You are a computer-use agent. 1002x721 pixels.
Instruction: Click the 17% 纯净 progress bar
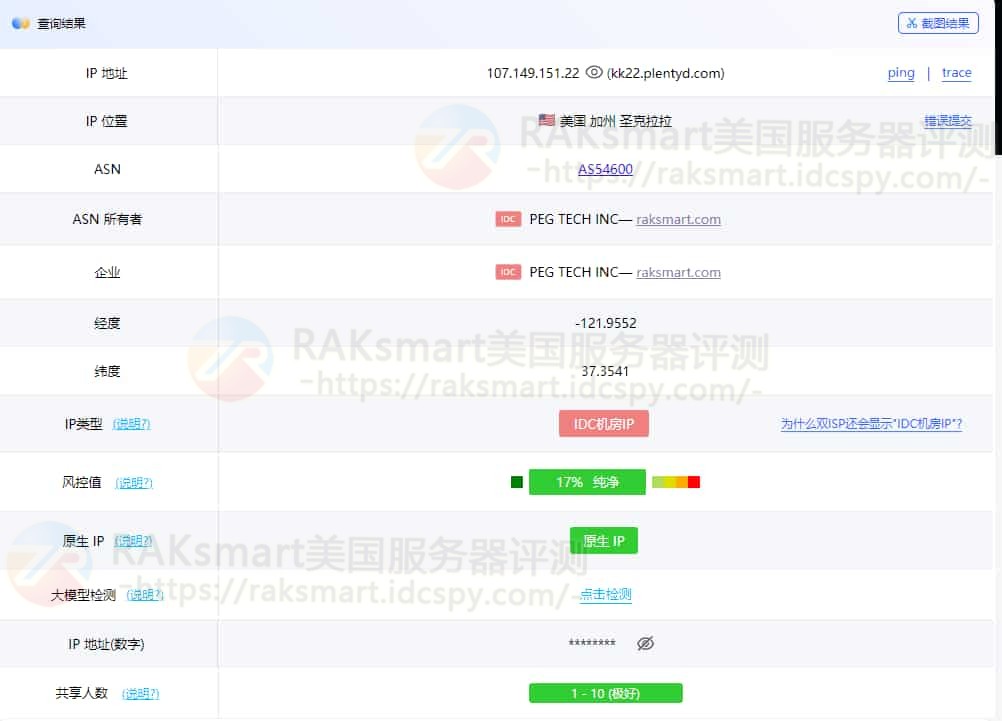point(588,481)
